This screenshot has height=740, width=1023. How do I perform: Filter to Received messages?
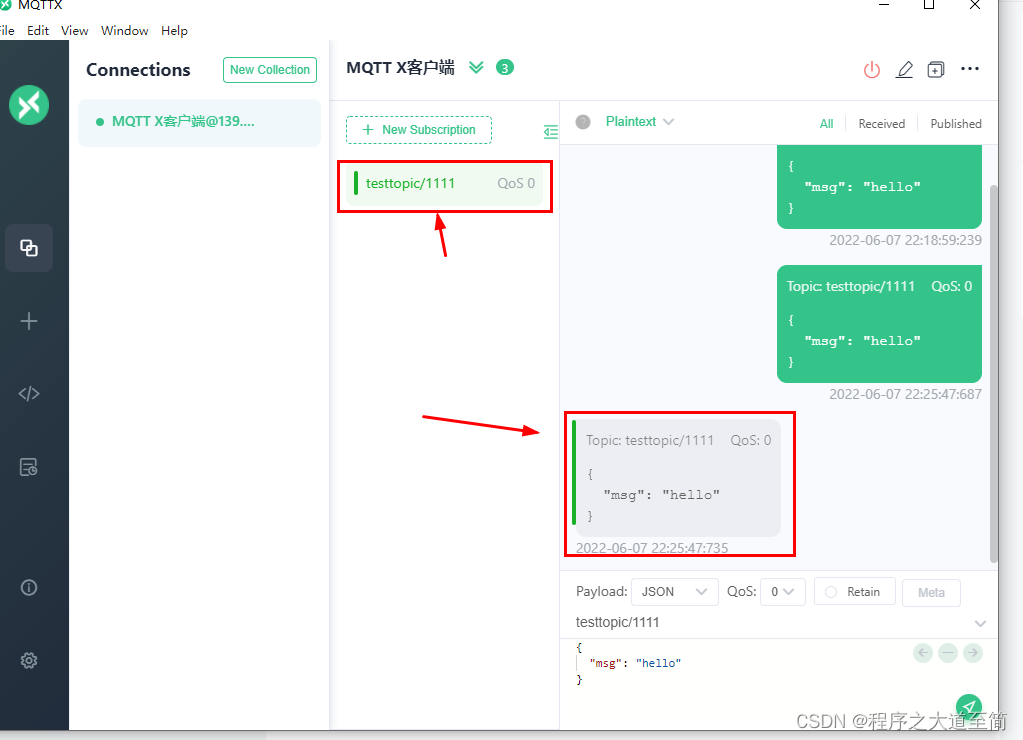881,123
